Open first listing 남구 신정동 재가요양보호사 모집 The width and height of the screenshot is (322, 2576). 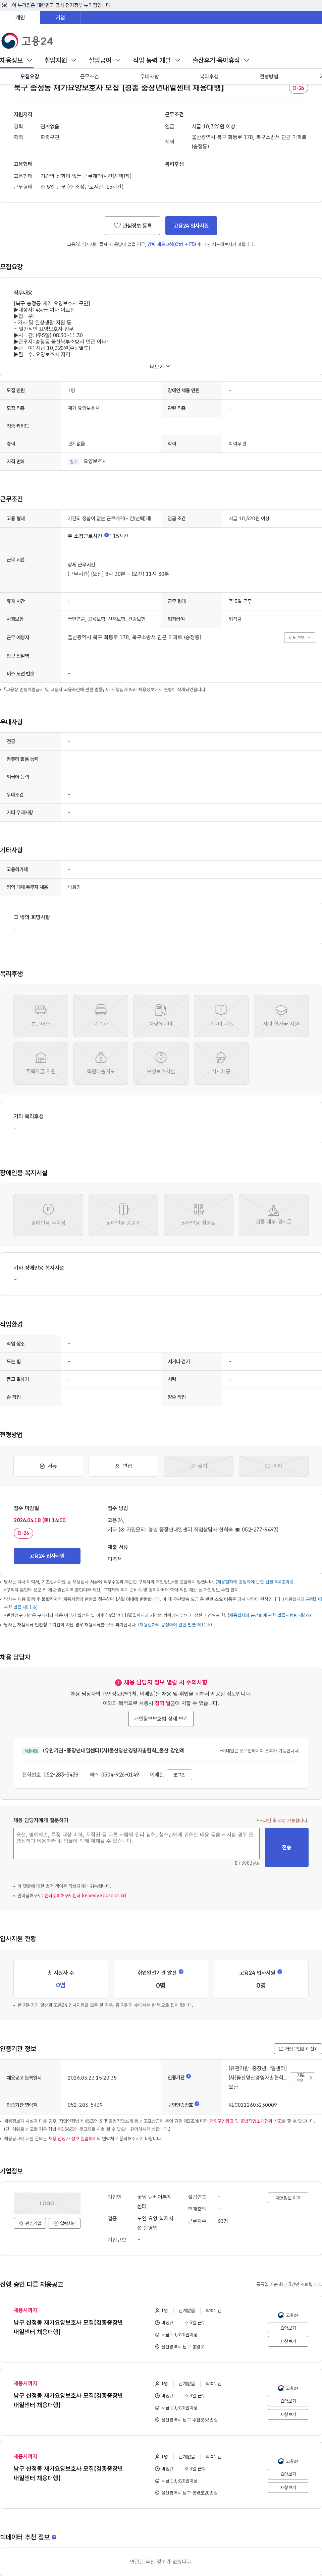tap(68, 2327)
